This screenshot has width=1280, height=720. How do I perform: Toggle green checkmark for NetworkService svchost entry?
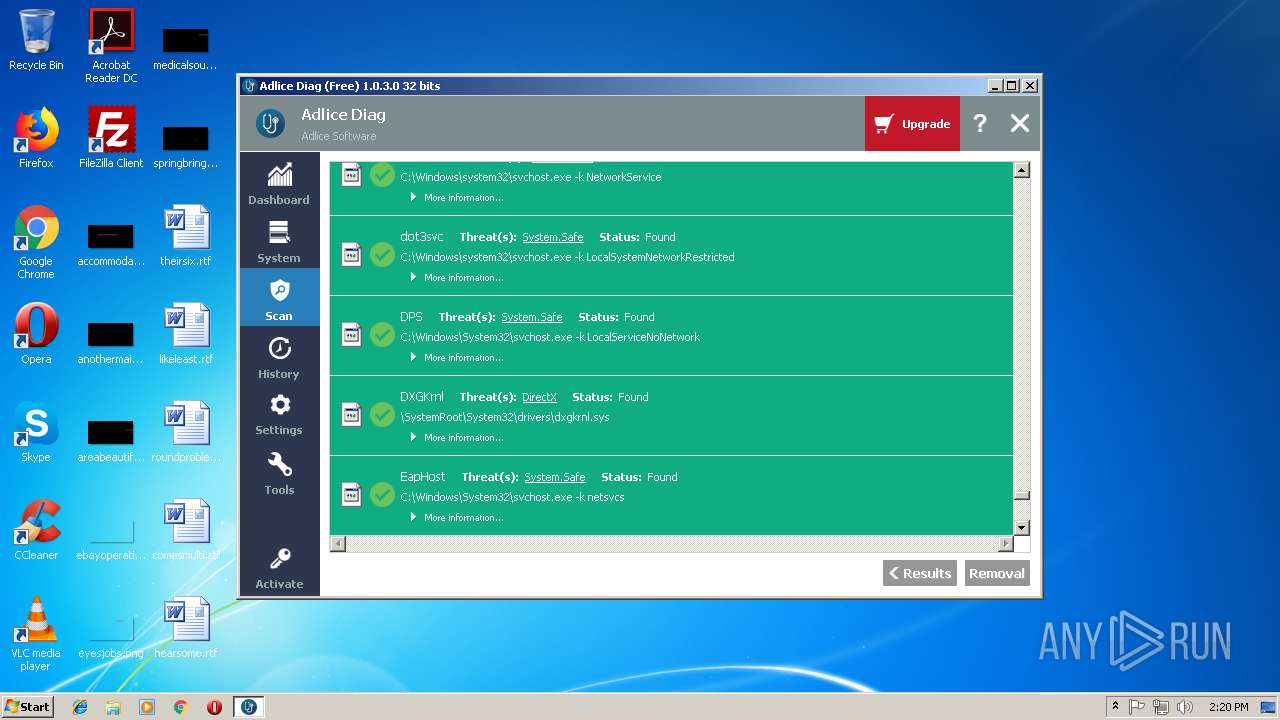click(382, 175)
